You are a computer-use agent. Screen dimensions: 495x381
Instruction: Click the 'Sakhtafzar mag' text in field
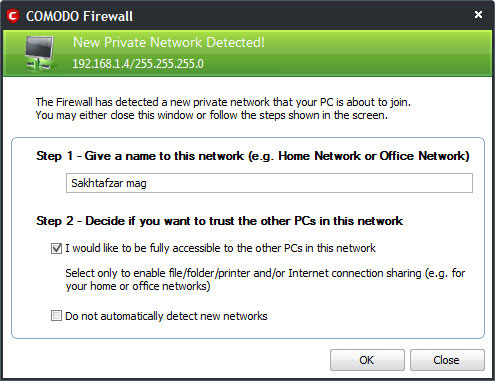pyautogui.click(x=109, y=183)
